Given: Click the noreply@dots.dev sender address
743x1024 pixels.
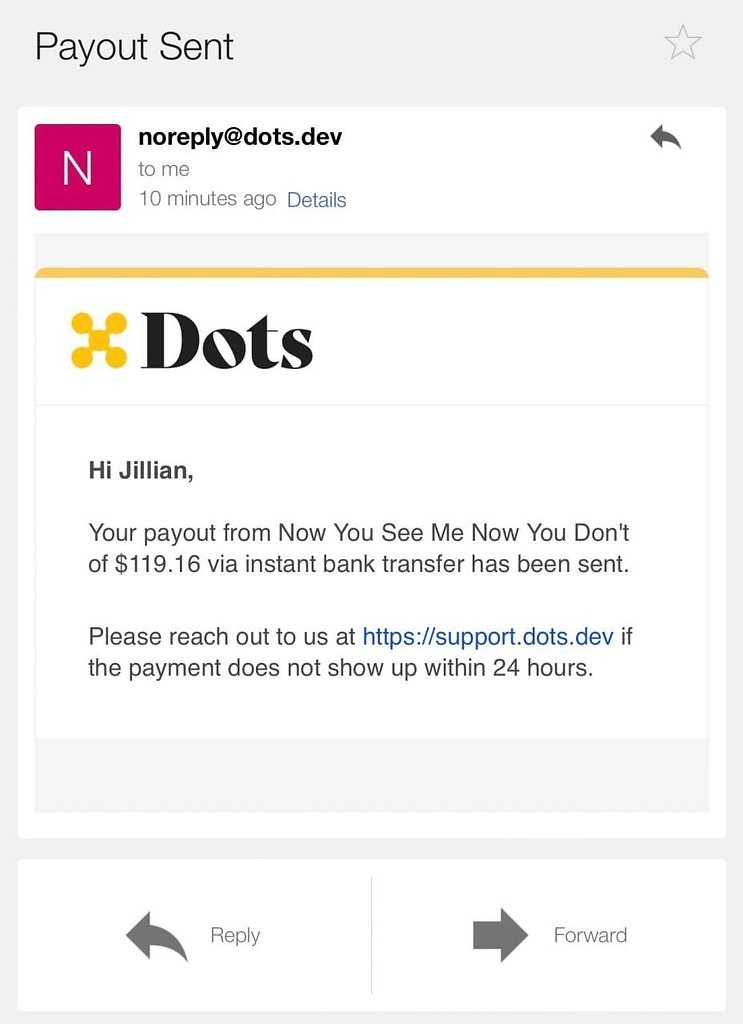Looking at the screenshot, I should 240,137.
